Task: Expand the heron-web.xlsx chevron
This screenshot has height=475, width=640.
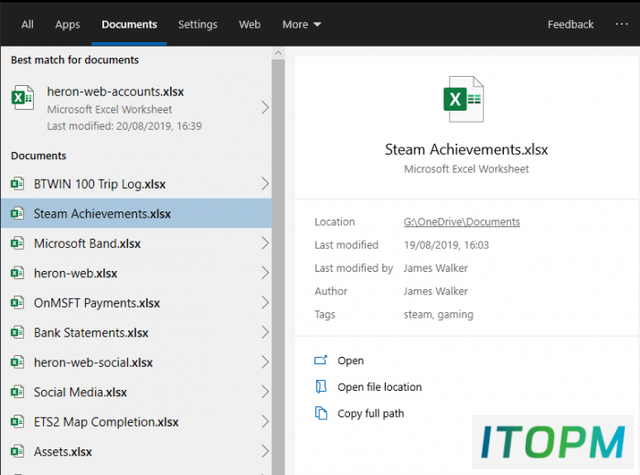Action: tap(265, 273)
